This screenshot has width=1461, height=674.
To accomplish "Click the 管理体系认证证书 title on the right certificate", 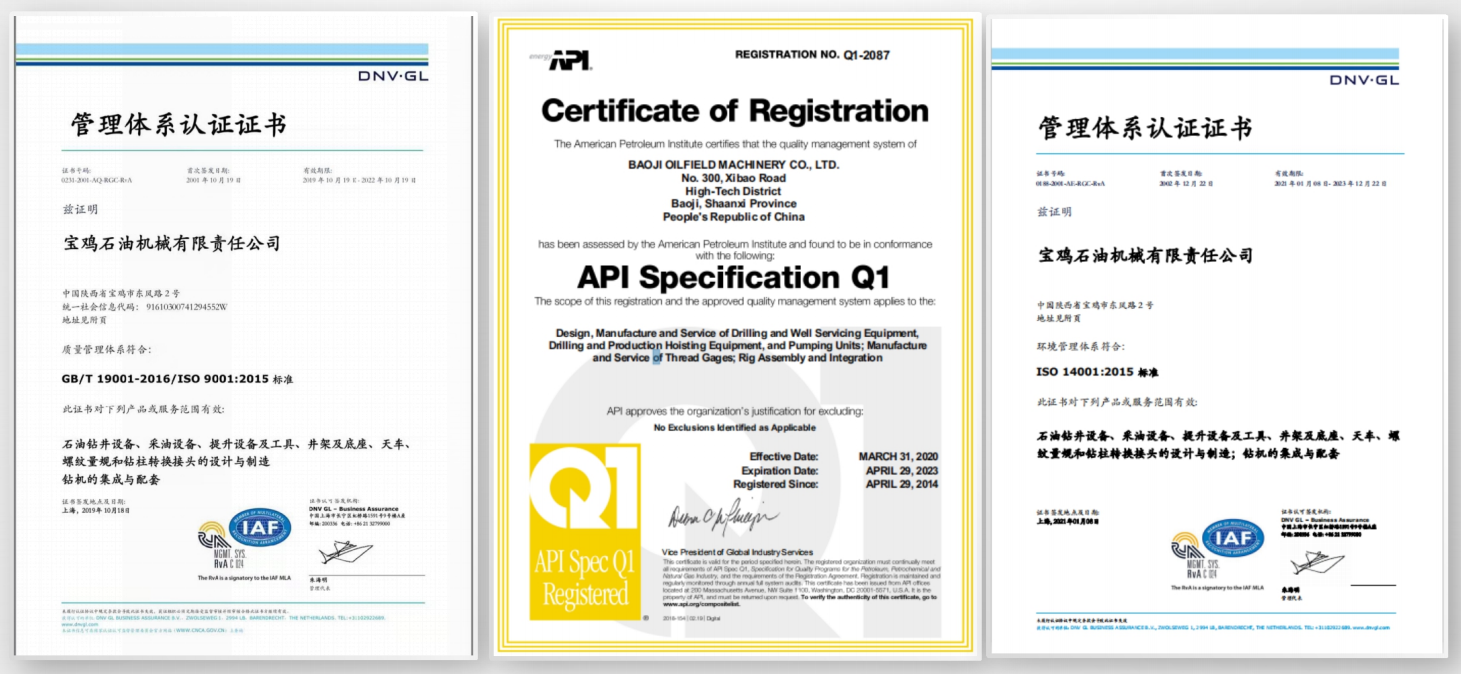I will tap(1144, 128).
